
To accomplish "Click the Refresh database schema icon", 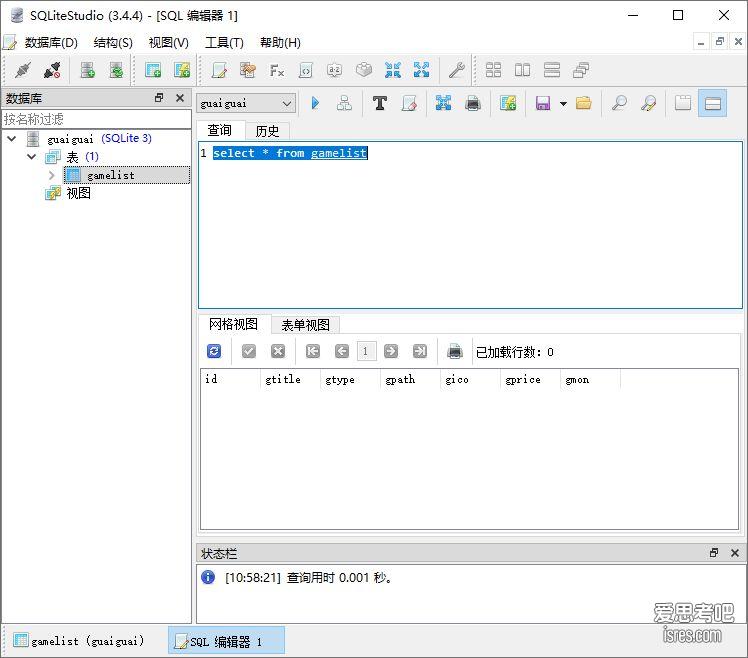I will [x=116, y=70].
